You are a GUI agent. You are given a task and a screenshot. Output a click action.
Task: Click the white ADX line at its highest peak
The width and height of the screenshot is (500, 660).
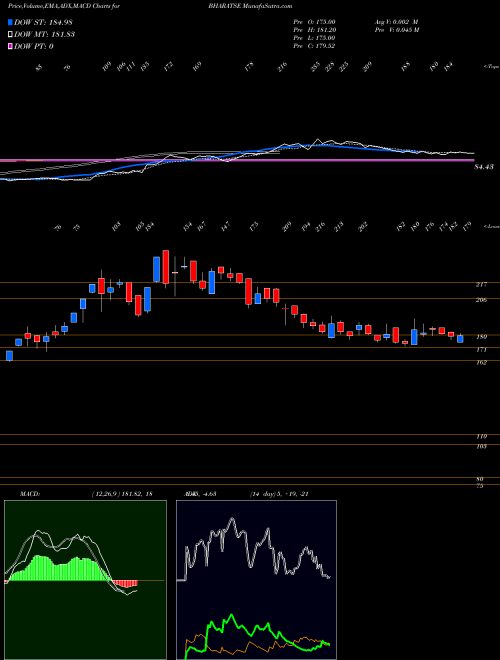pos(231,519)
